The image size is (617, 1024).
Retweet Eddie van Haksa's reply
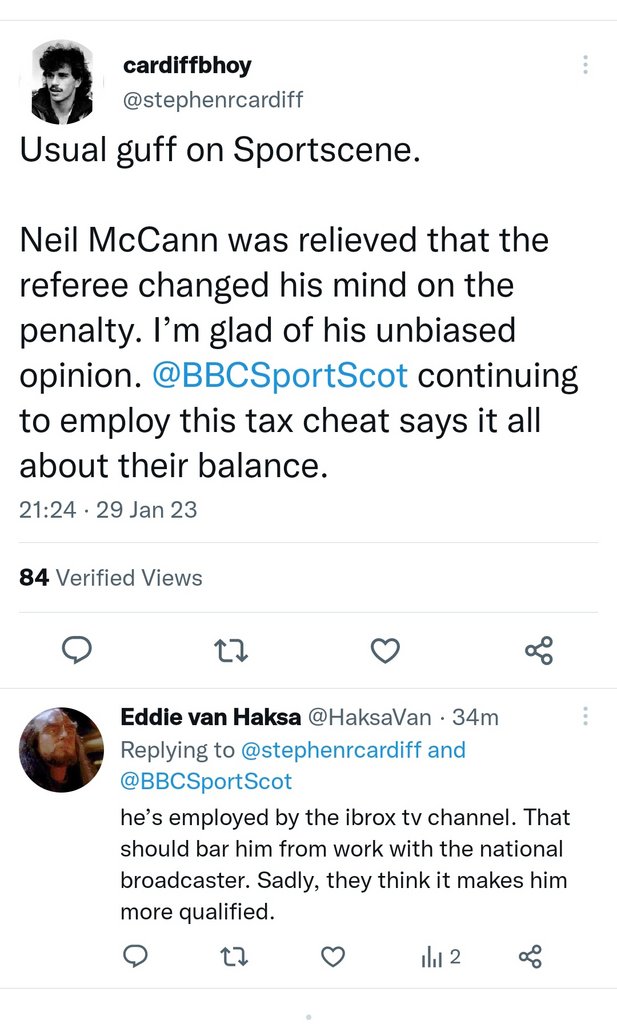coord(232,957)
